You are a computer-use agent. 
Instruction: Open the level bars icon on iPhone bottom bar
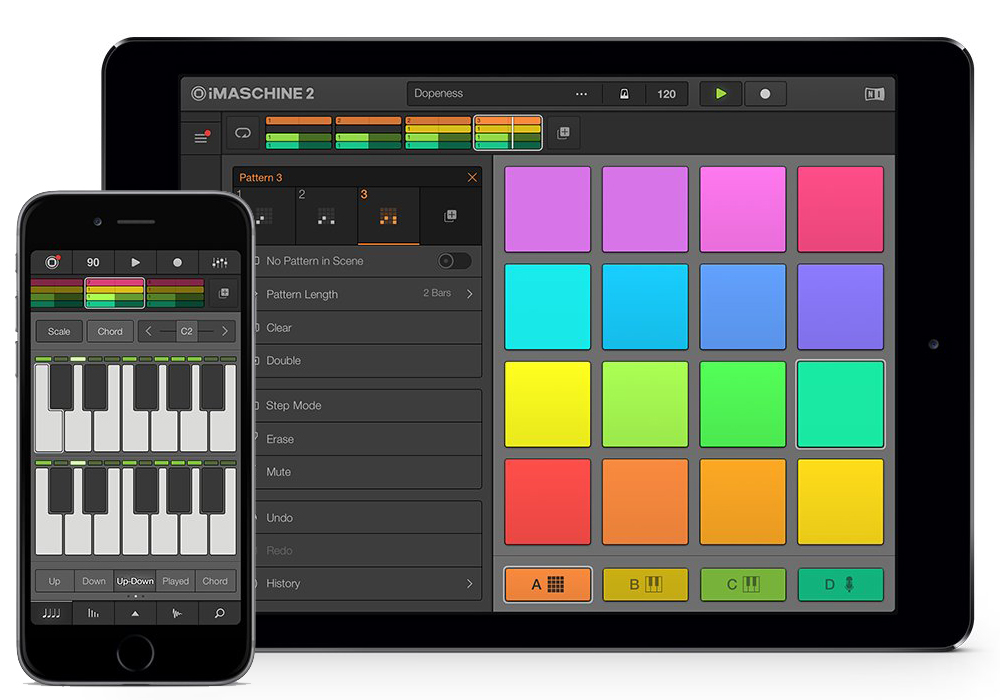[93, 613]
